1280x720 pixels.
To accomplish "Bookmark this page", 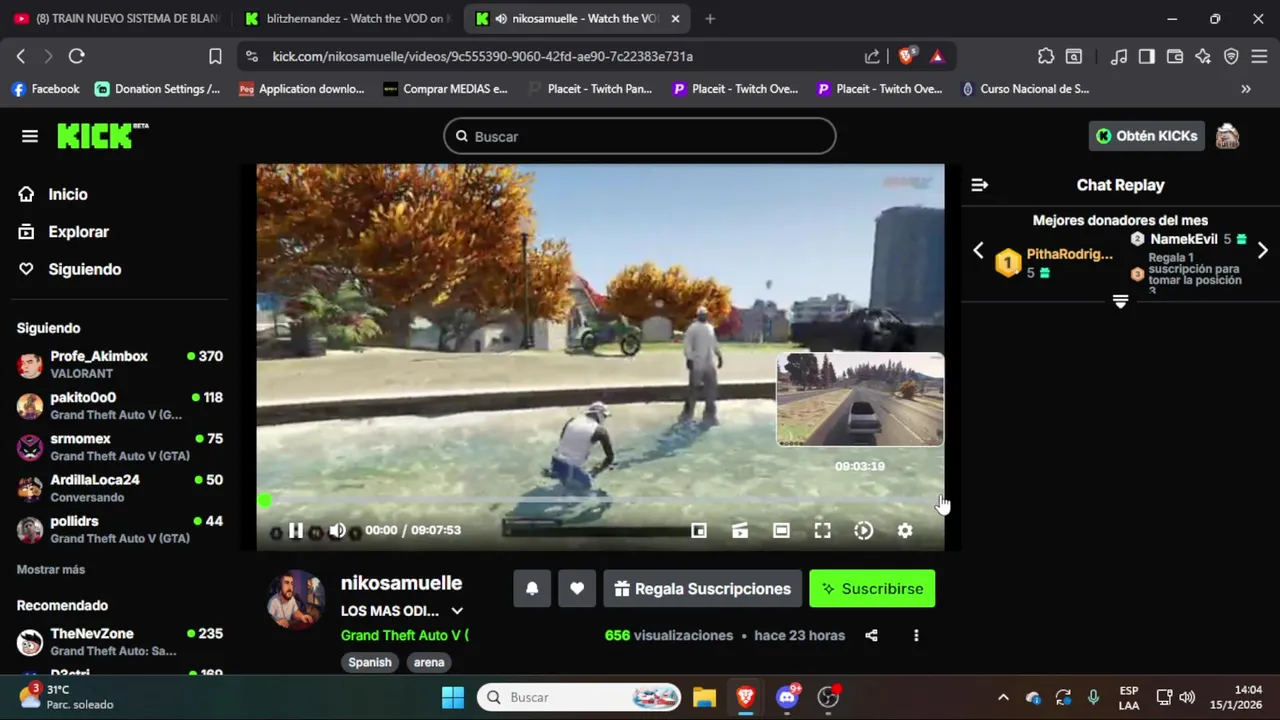I will point(215,57).
